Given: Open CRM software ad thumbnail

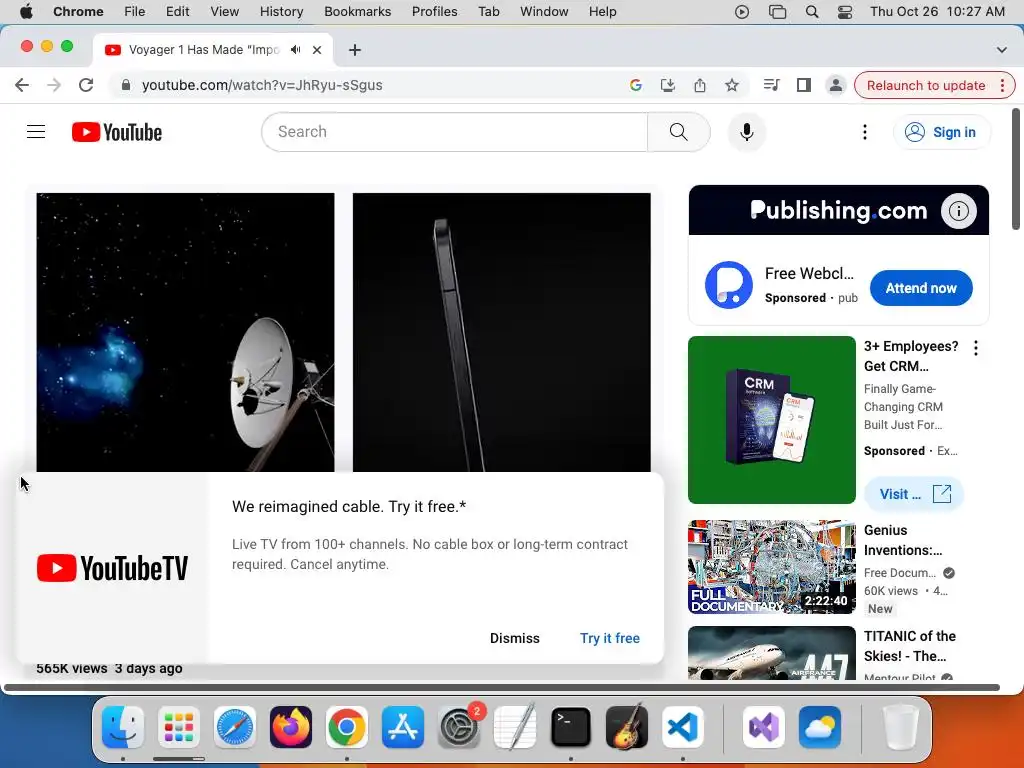Looking at the screenshot, I should (772, 420).
